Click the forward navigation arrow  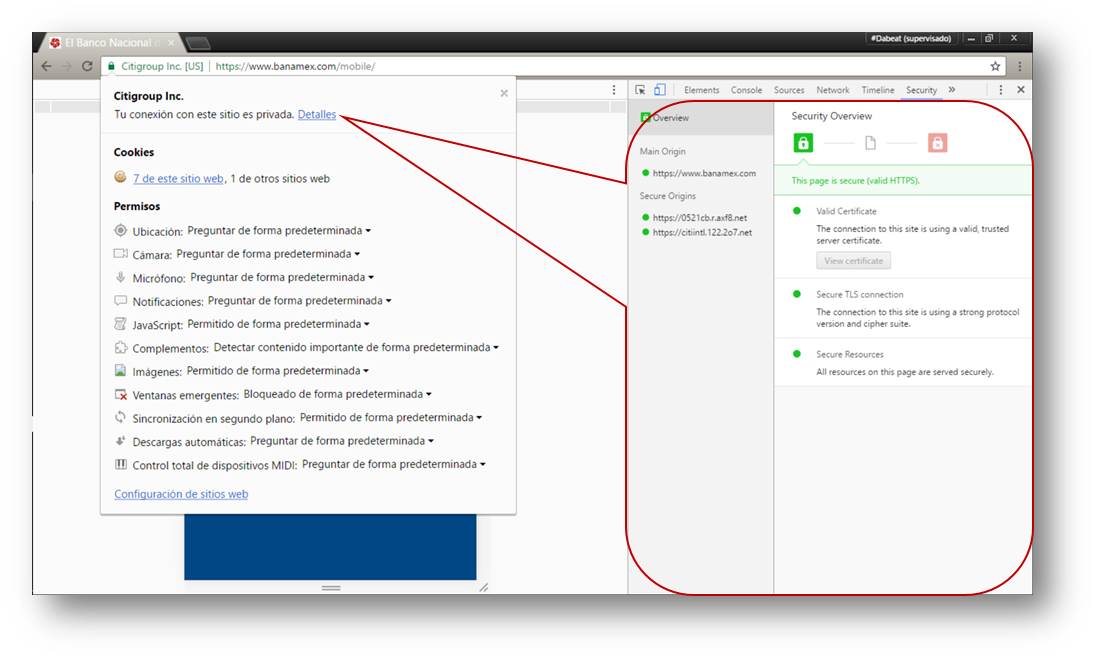point(67,66)
